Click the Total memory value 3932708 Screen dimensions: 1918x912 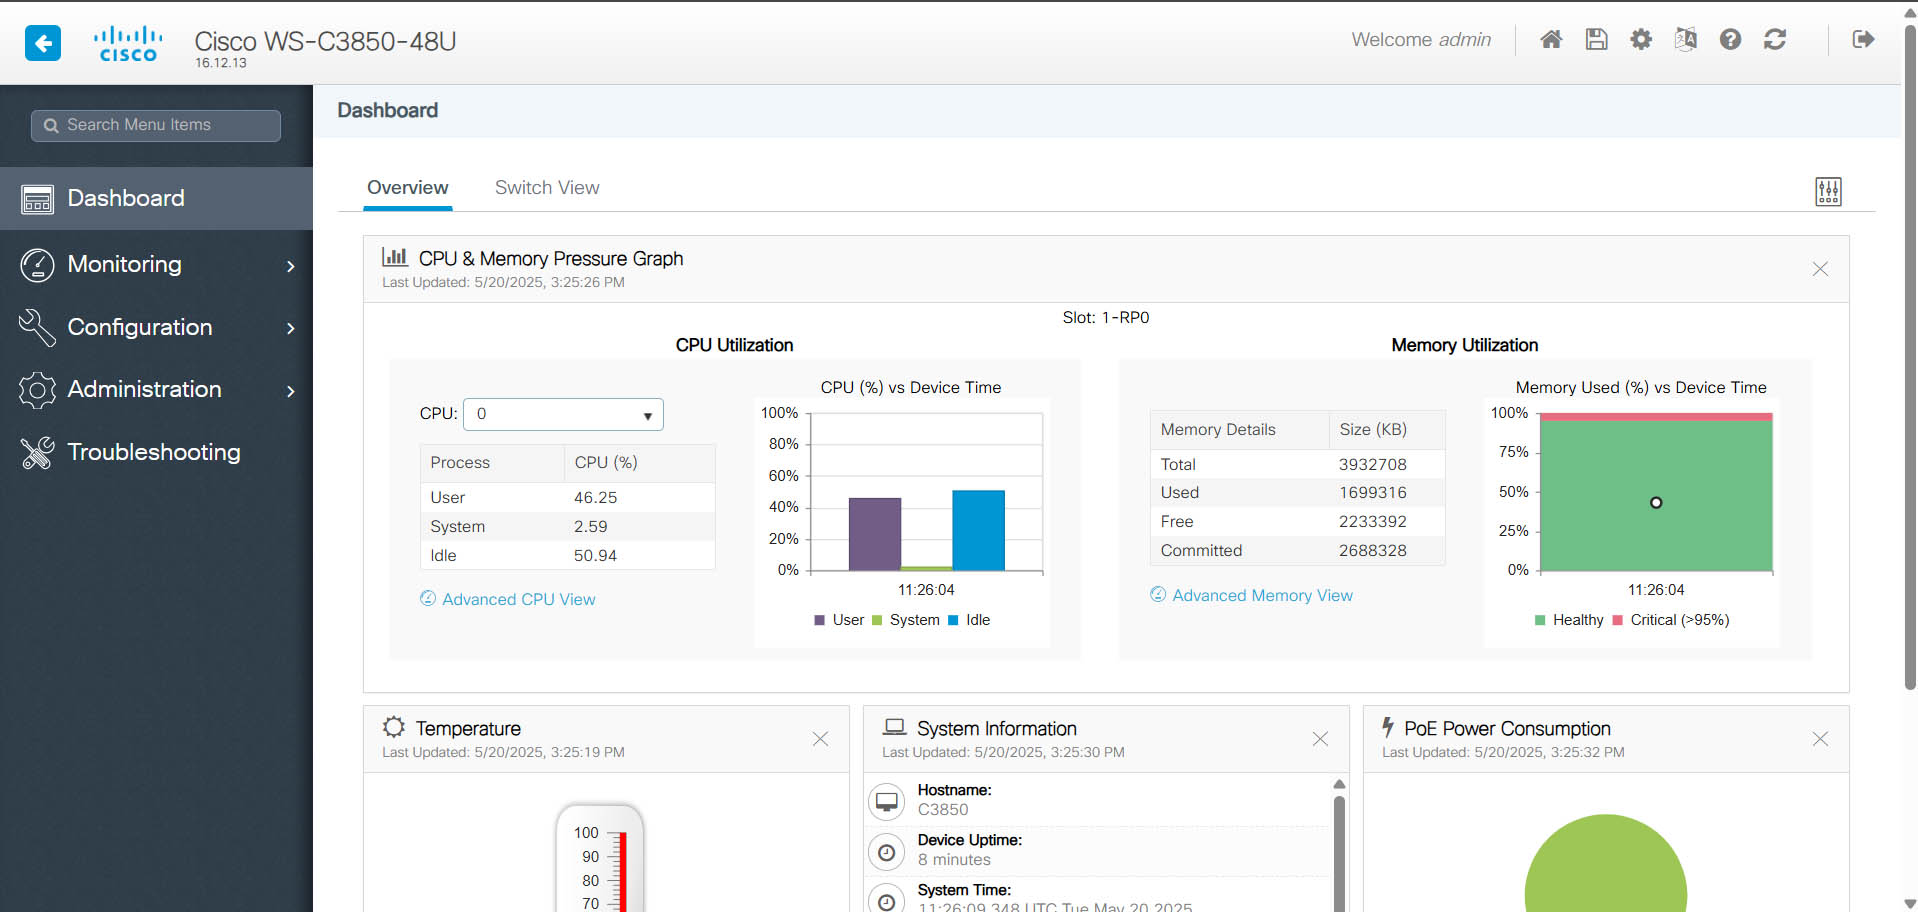pyautogui.click(x=1372, y=465)
